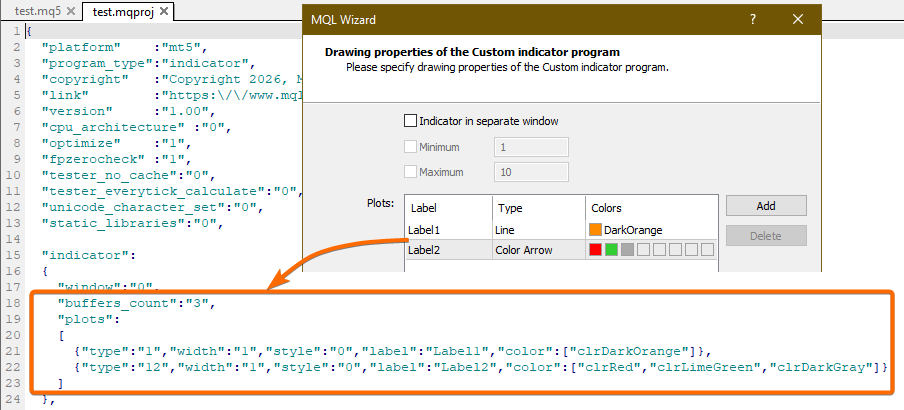Open the DarkOrange color swatch for Label1
904x410 pixels.
(596, 230)
